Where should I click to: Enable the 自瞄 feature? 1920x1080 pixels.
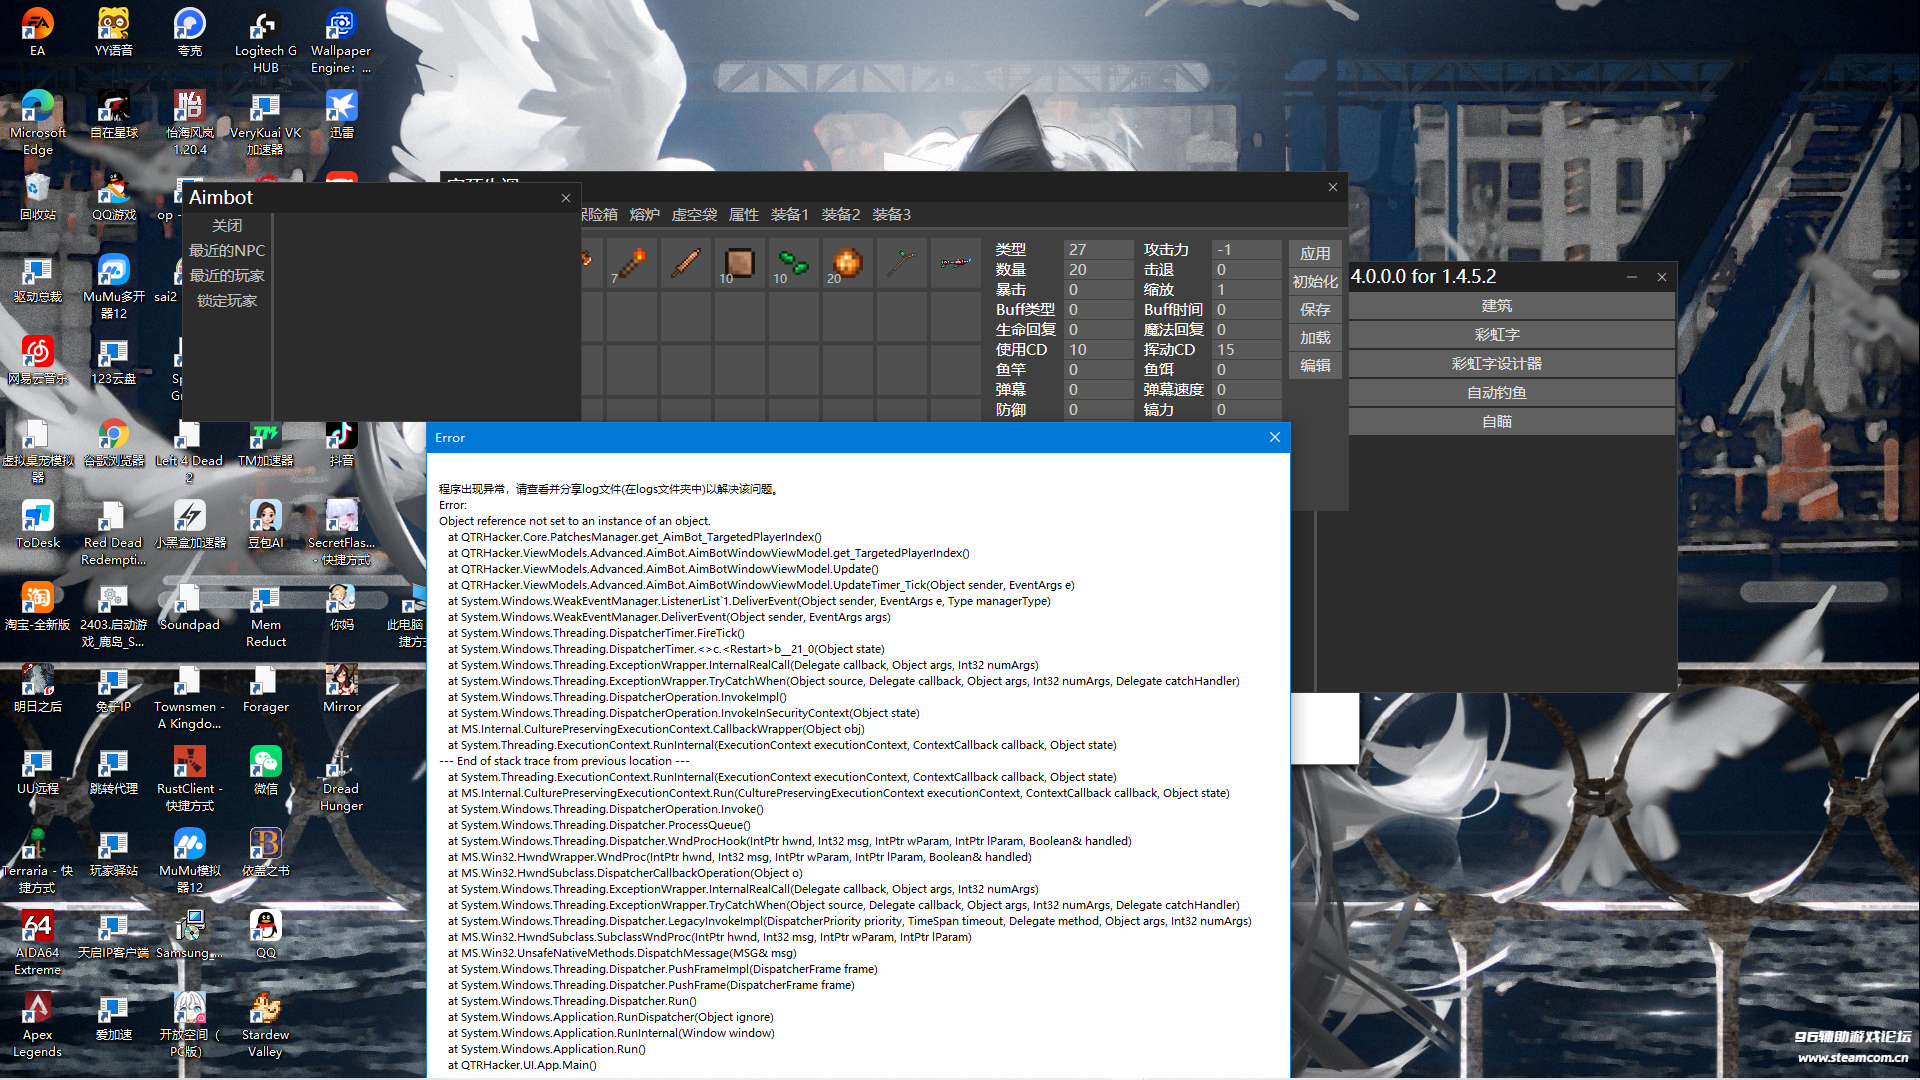point(1497,421)
